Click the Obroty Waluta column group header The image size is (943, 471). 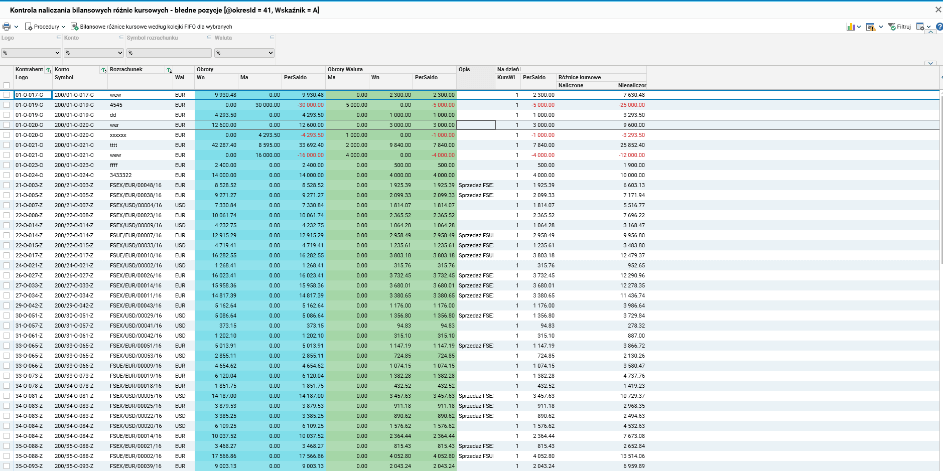pos(346,69)
